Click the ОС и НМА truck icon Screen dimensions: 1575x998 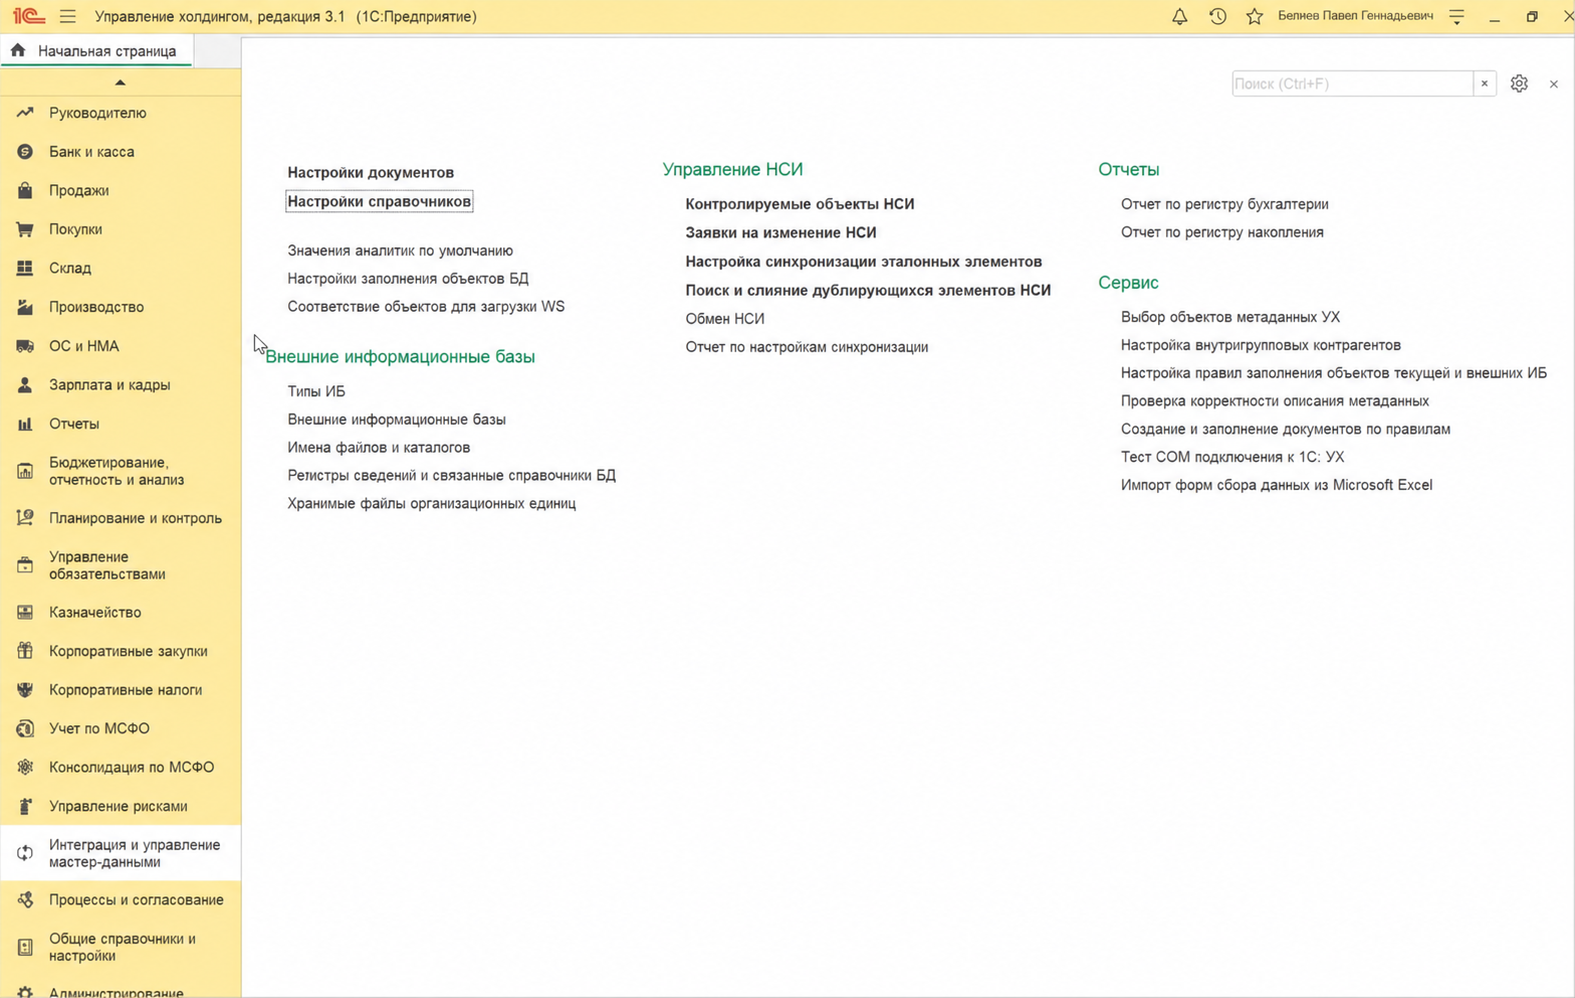click(x=25, y=346)
